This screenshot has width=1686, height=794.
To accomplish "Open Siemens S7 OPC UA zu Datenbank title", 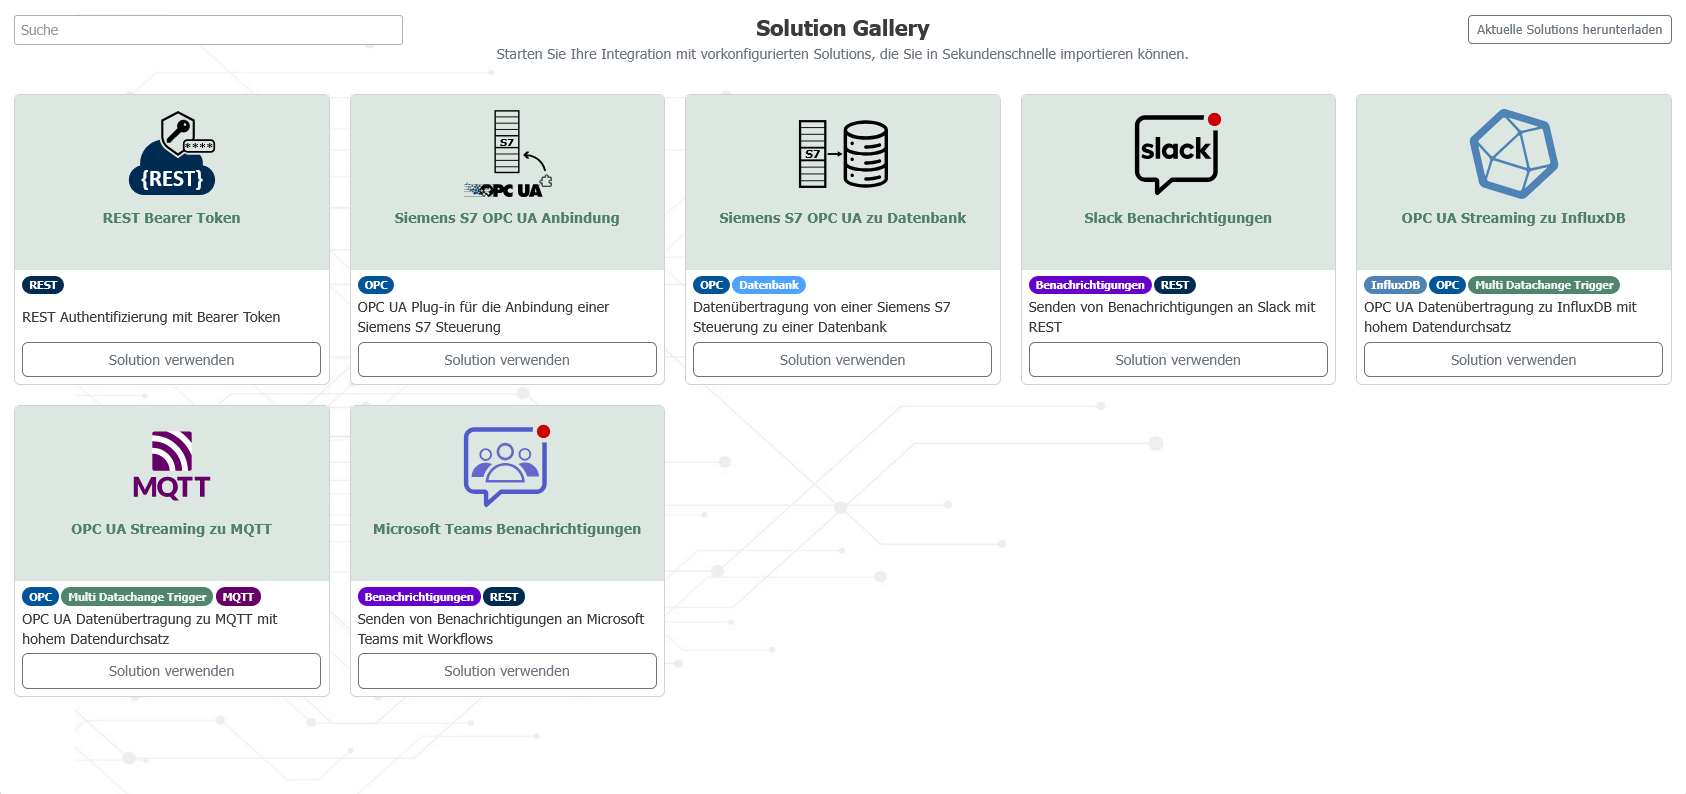I will [x=842, y=218].
